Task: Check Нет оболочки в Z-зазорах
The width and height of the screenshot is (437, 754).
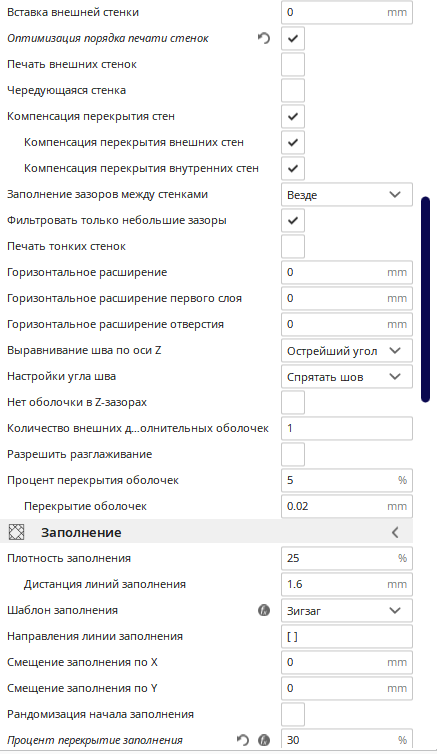Action: click(293, 402)
